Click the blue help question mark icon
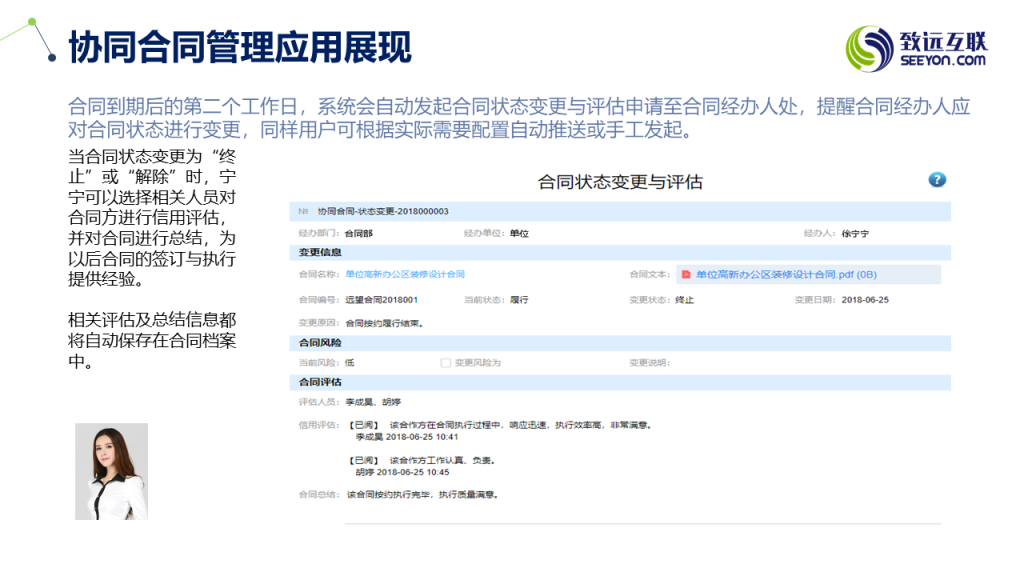Screen dimensions: 1024x576 pyautogui.click(x=936, y=180)
